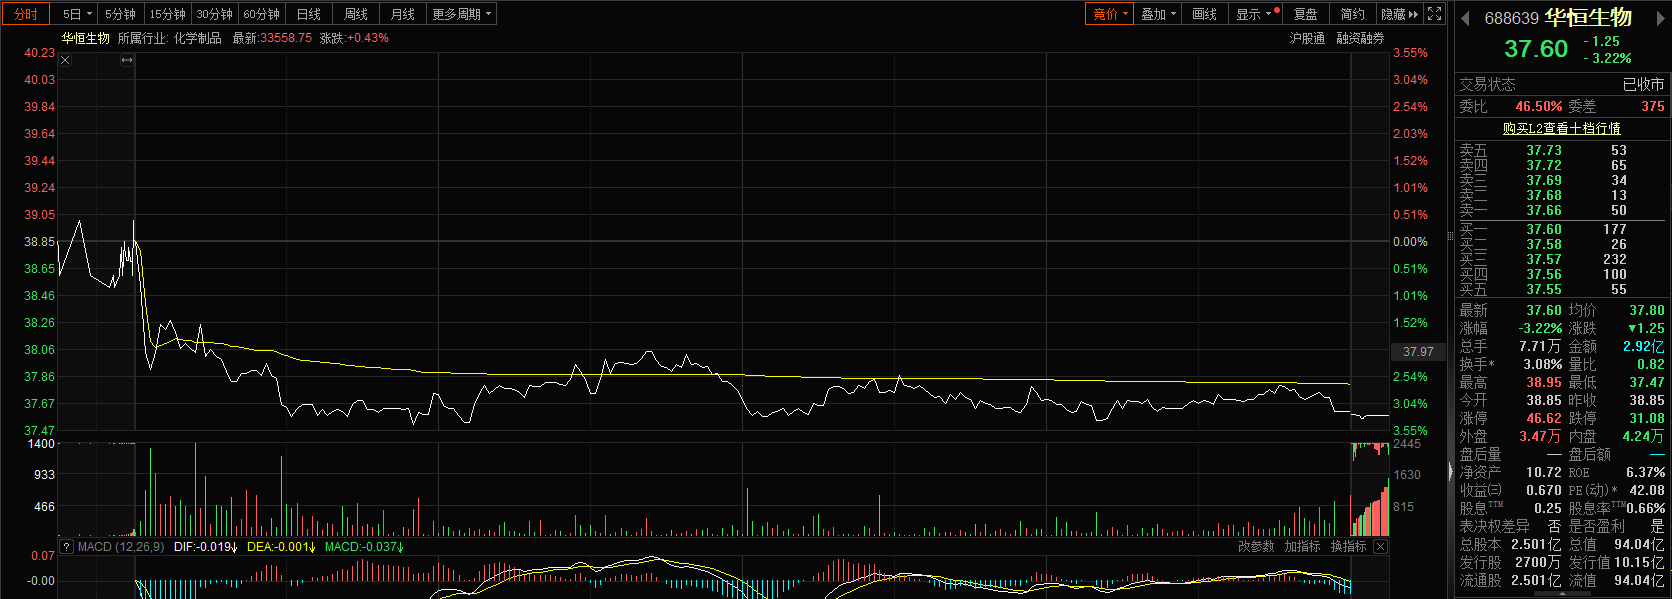The height and width of the screenshot is (599, 1672).
Task: Click the 画线 drawing tool button
Action: coord(1205,14)
